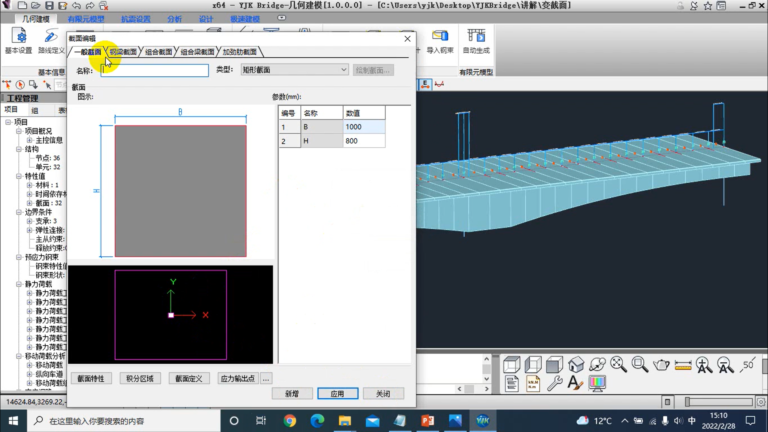
Task: Open Chrome from the Windows taskbar
Action: tap(289, 421)
